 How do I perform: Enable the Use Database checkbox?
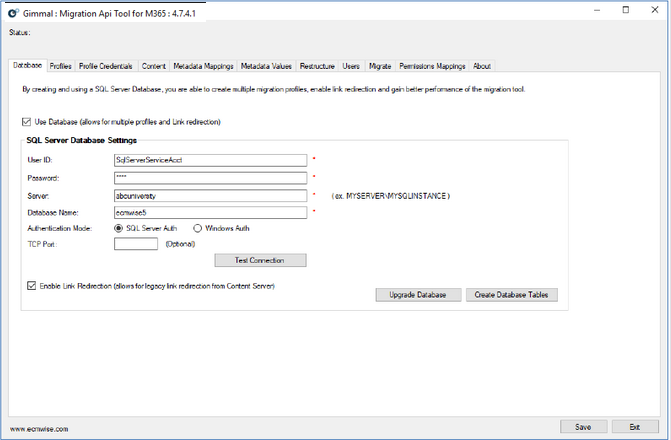26,122
